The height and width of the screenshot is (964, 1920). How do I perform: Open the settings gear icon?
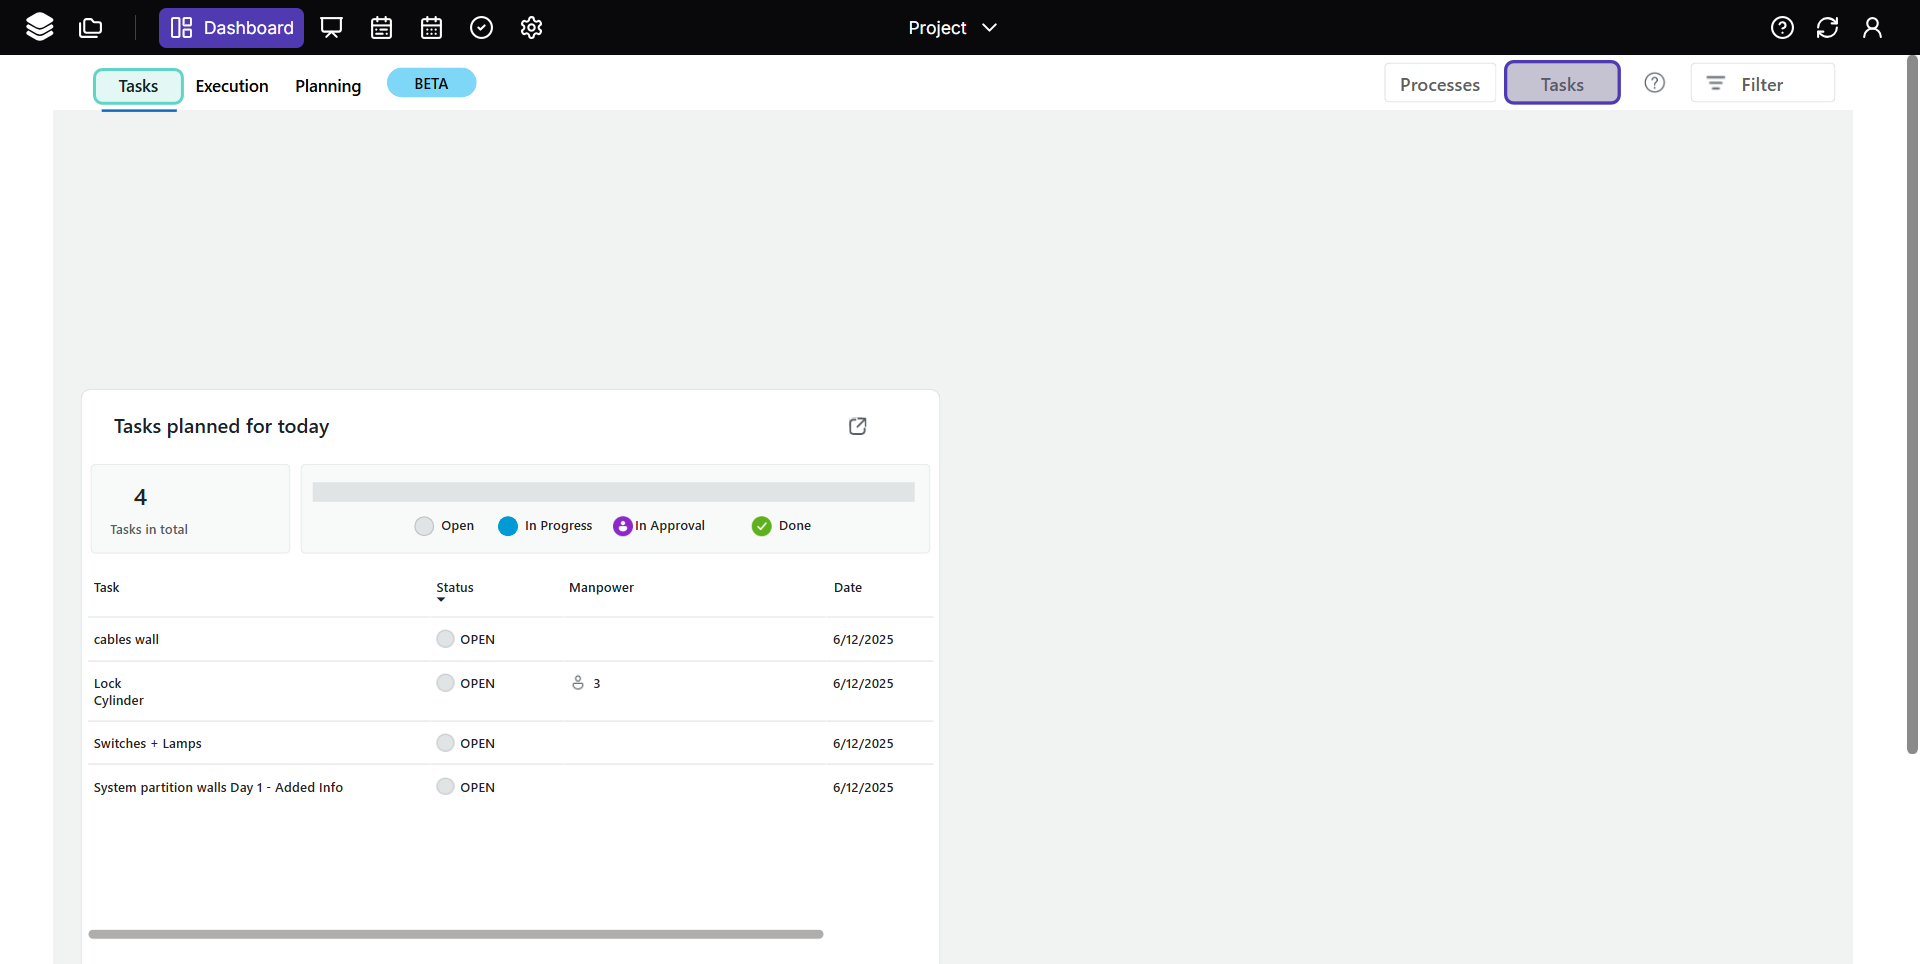point(531,28)
